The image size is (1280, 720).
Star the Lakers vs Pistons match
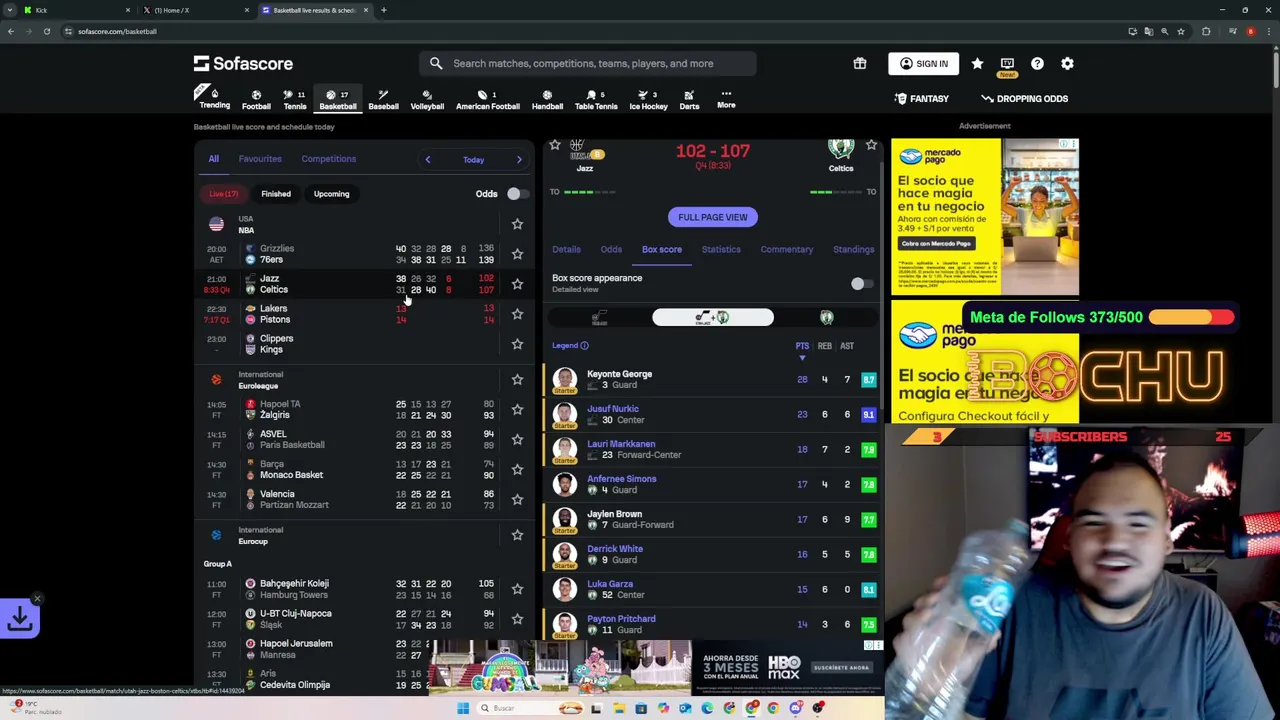tap(517, 314)
